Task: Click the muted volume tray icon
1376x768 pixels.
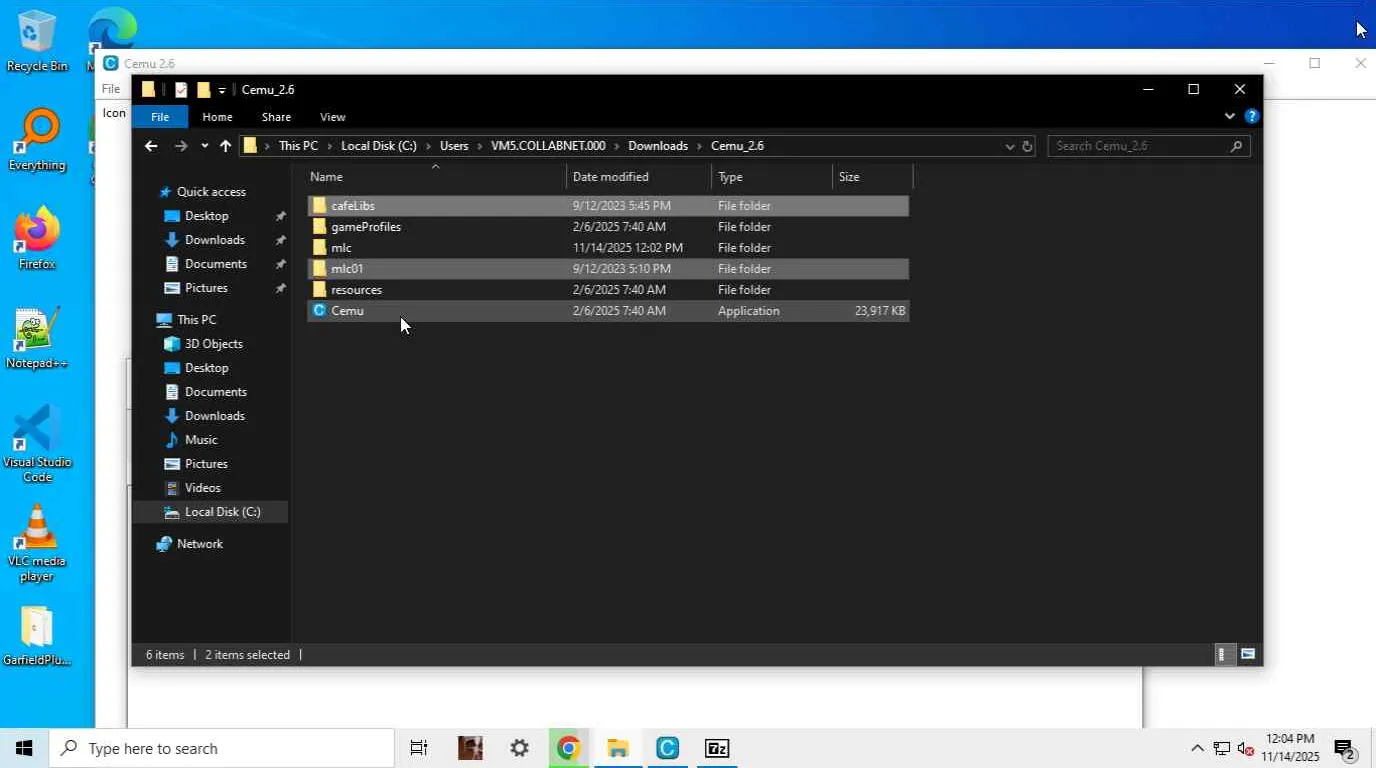Action: [x=1246, y=748]
